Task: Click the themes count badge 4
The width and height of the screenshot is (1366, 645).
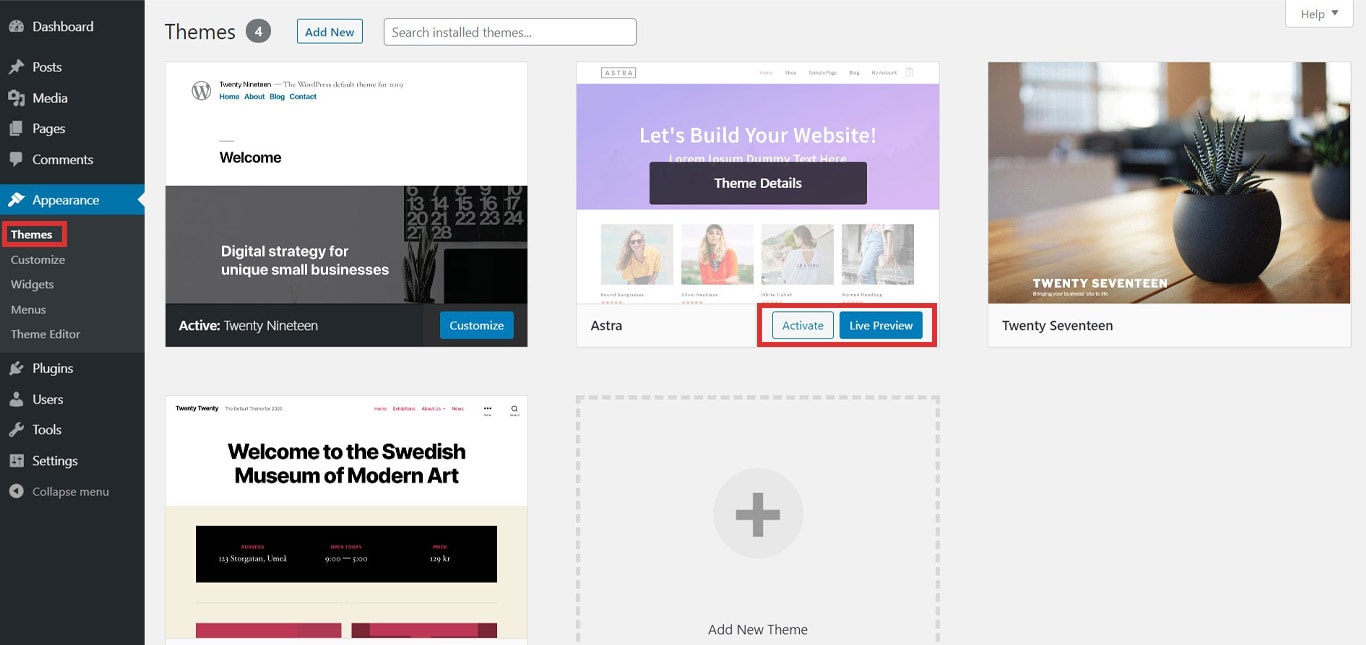Action: click(258, 32)
